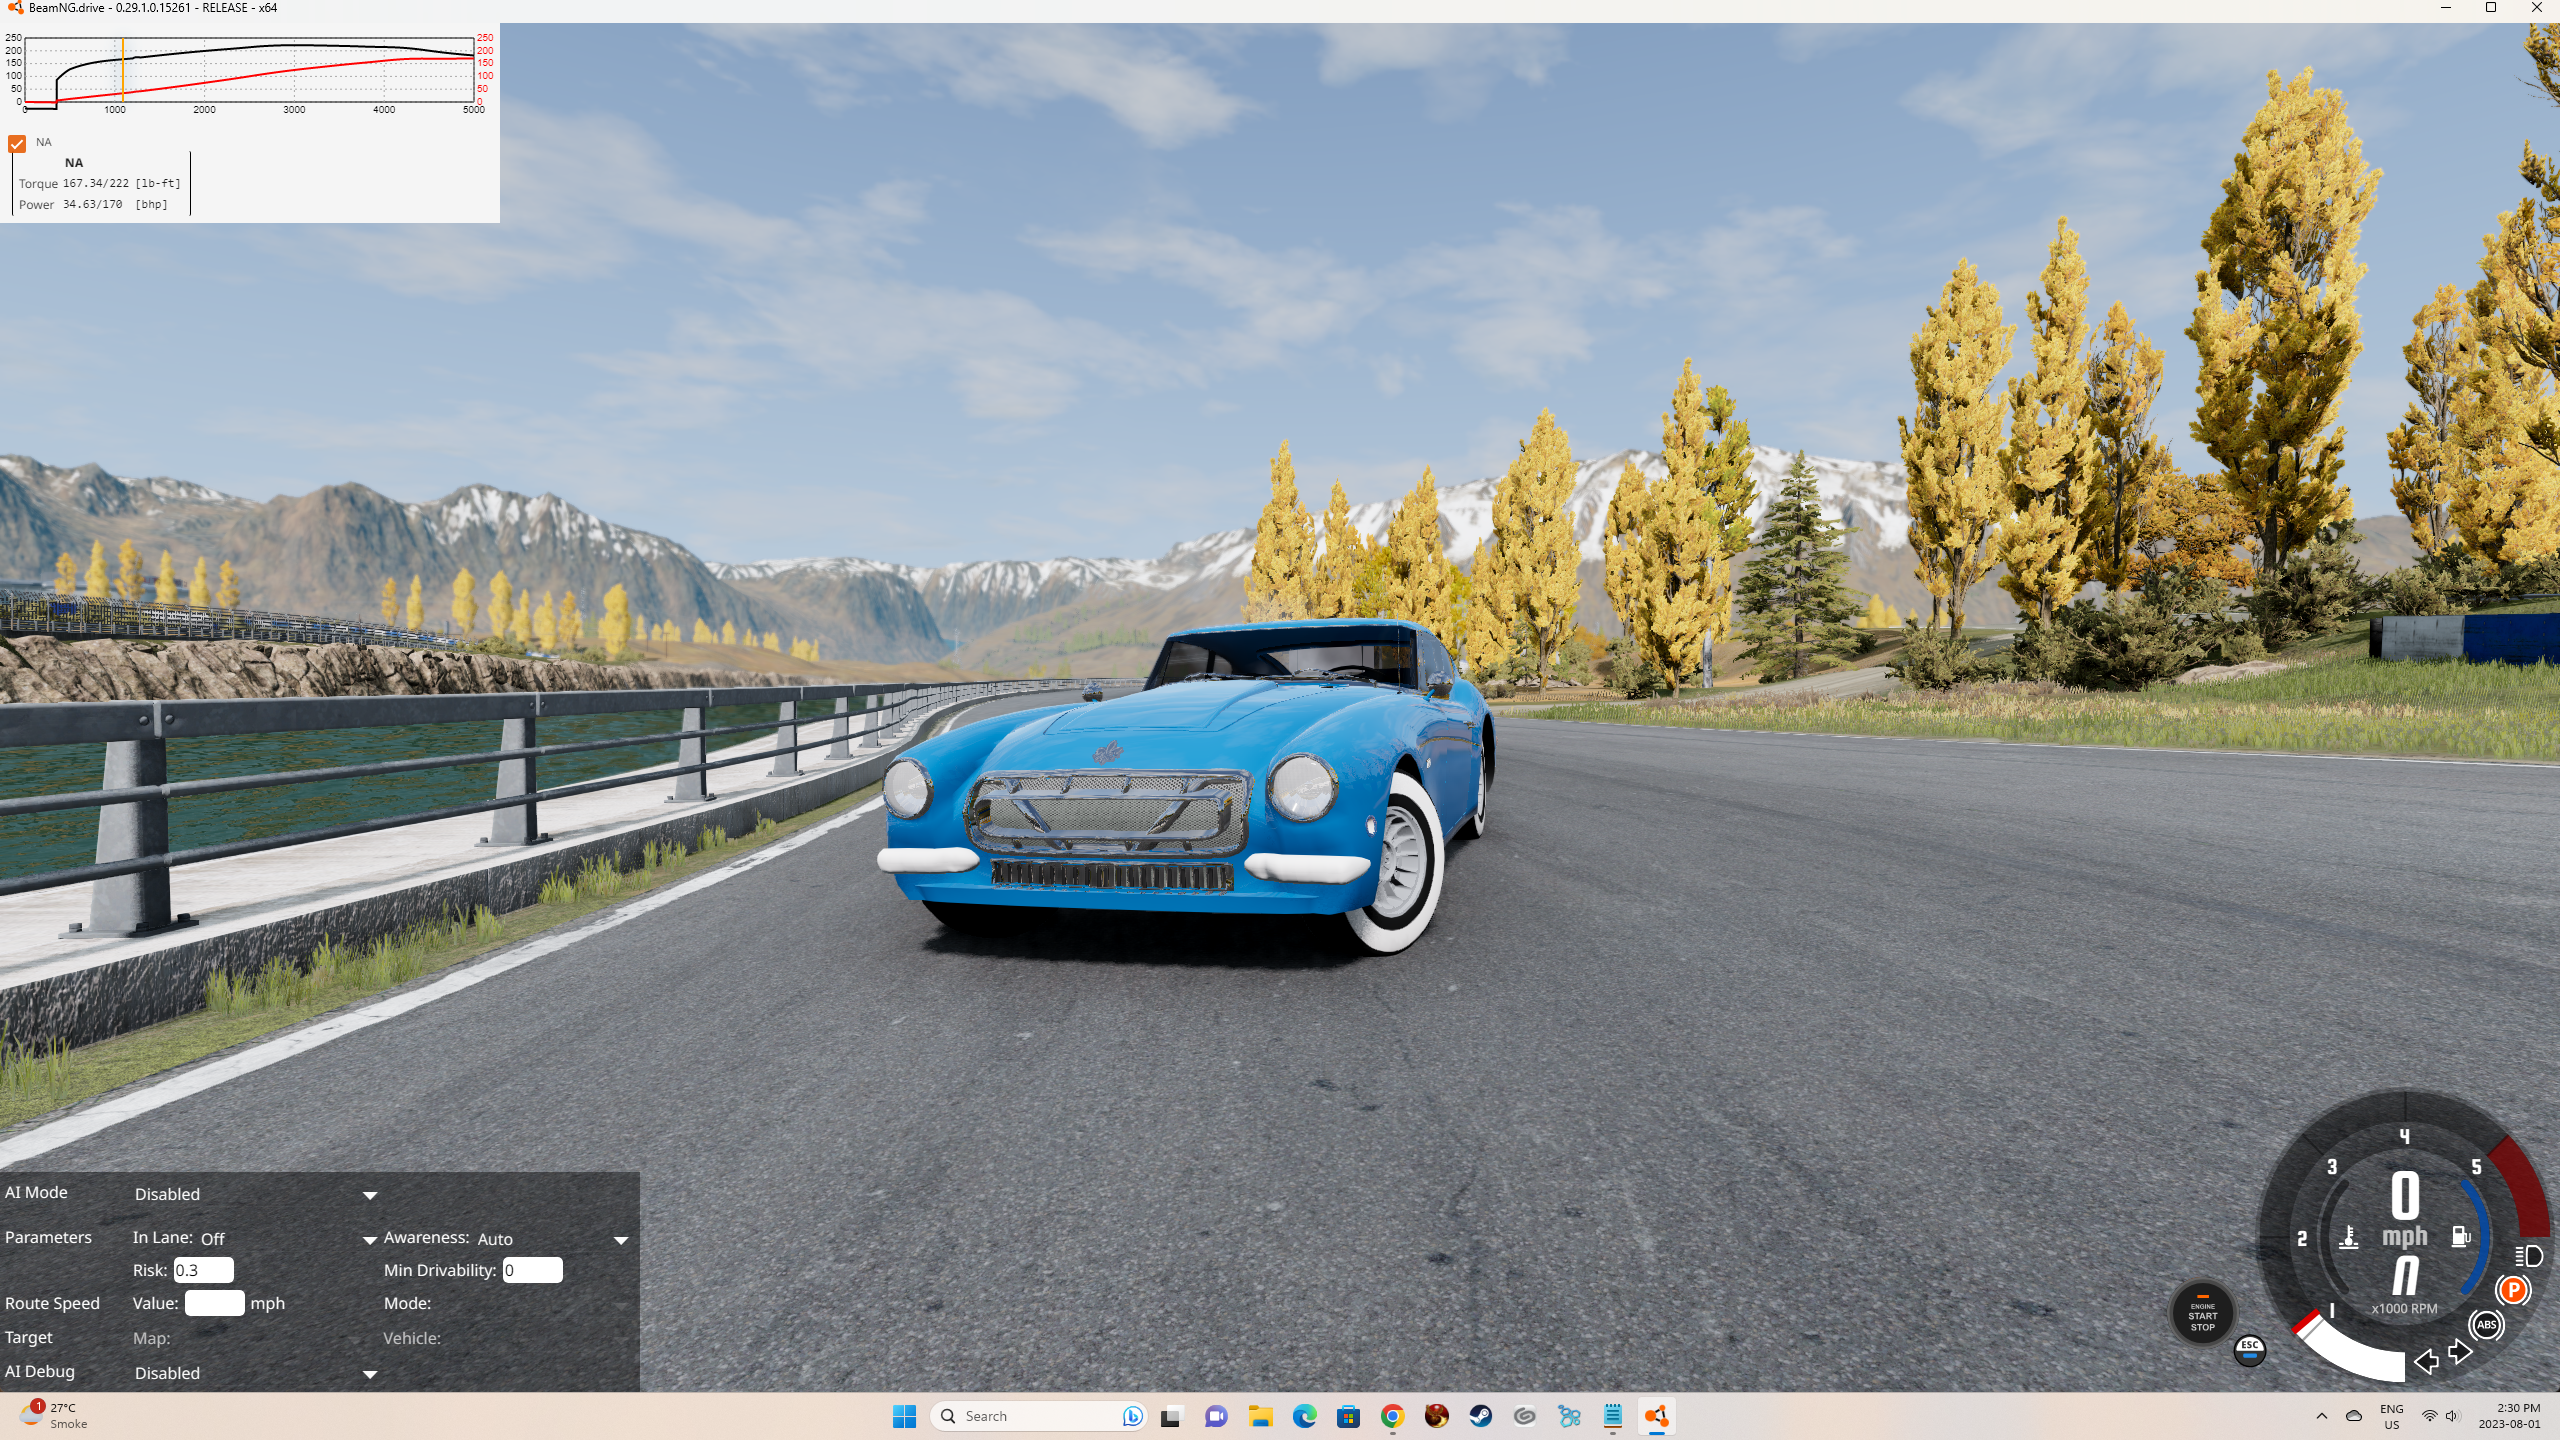The image size is (2560, 1440).
Task: Click the Target label
Action: click(x=29, y=1337)
